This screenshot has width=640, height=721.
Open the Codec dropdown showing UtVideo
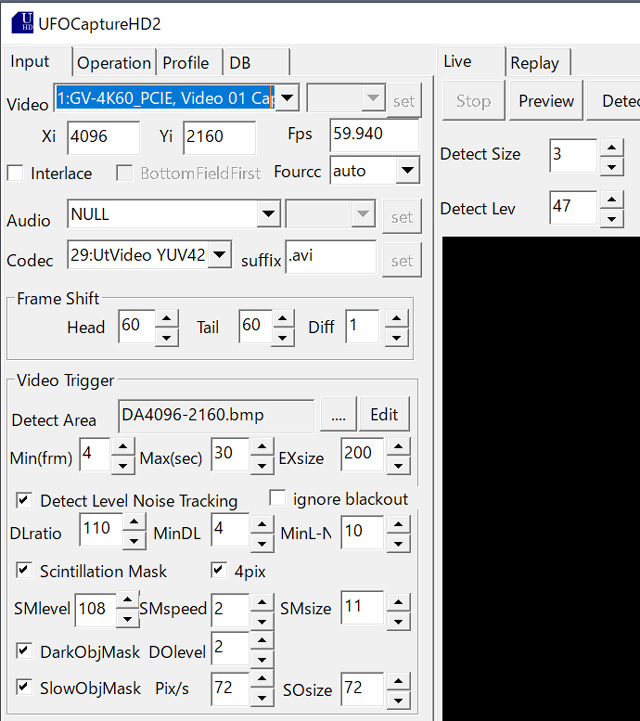(220, 254)
